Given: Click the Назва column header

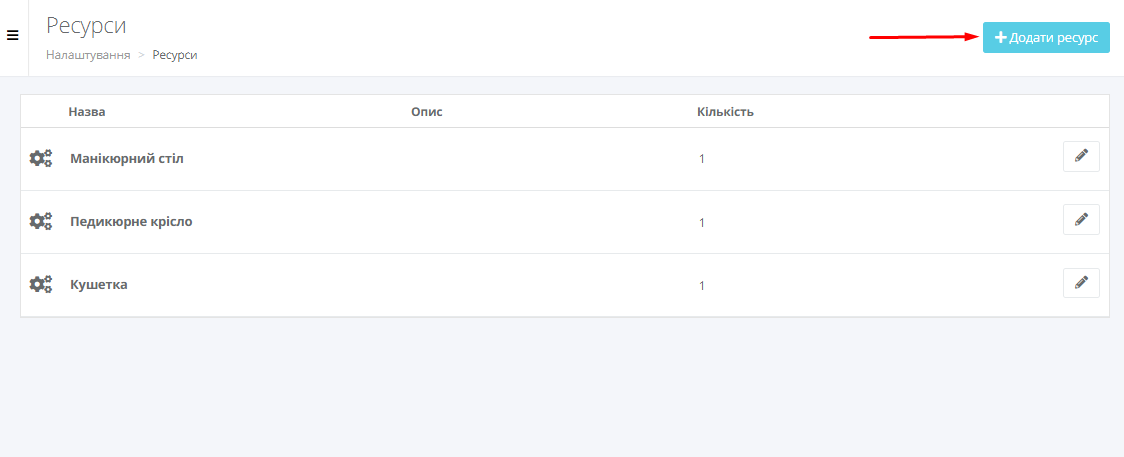Looking at the screenshot, I should pyautogui.click(x=87, y=112).
